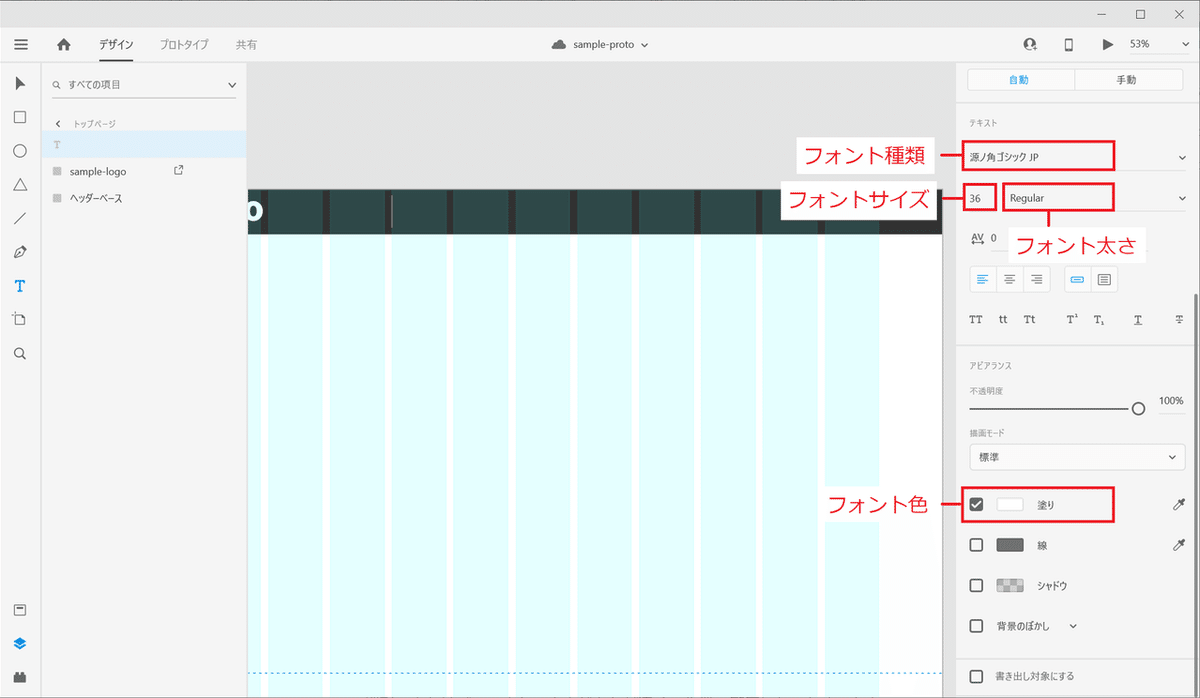Viewport: 1200px width, 698px height.
Task: Enable the 線 border checkbox
Action: click(x=977, y=545)
